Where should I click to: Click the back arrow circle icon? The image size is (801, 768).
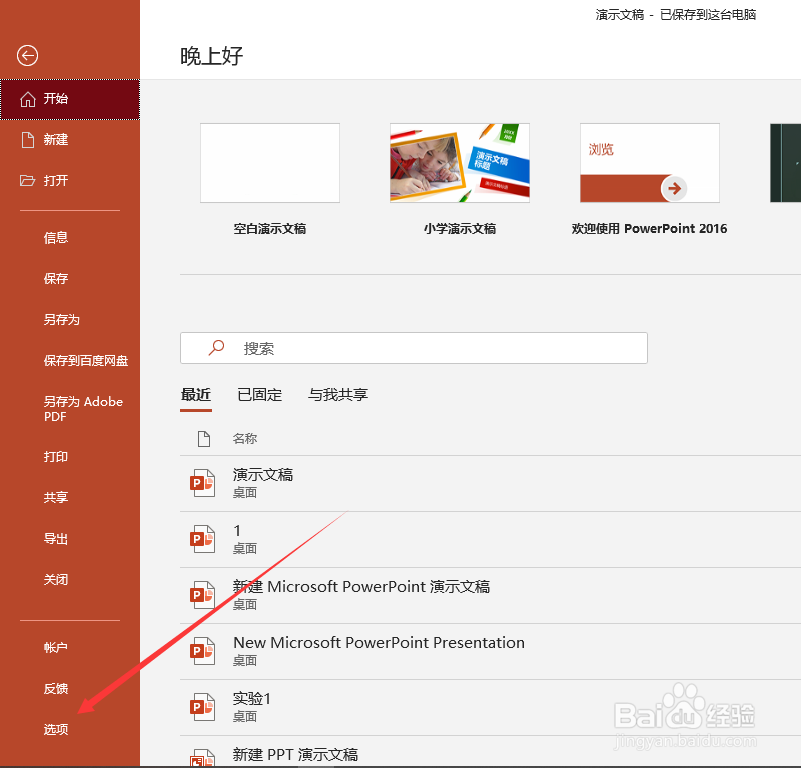point(27,56)
